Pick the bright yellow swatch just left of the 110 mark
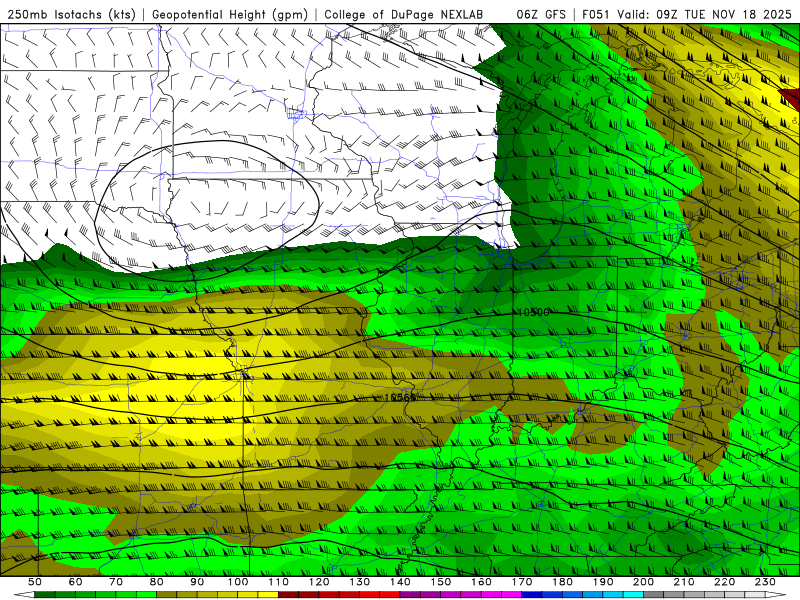This screenshot has width=800, height=600. [x=268, y=595]
